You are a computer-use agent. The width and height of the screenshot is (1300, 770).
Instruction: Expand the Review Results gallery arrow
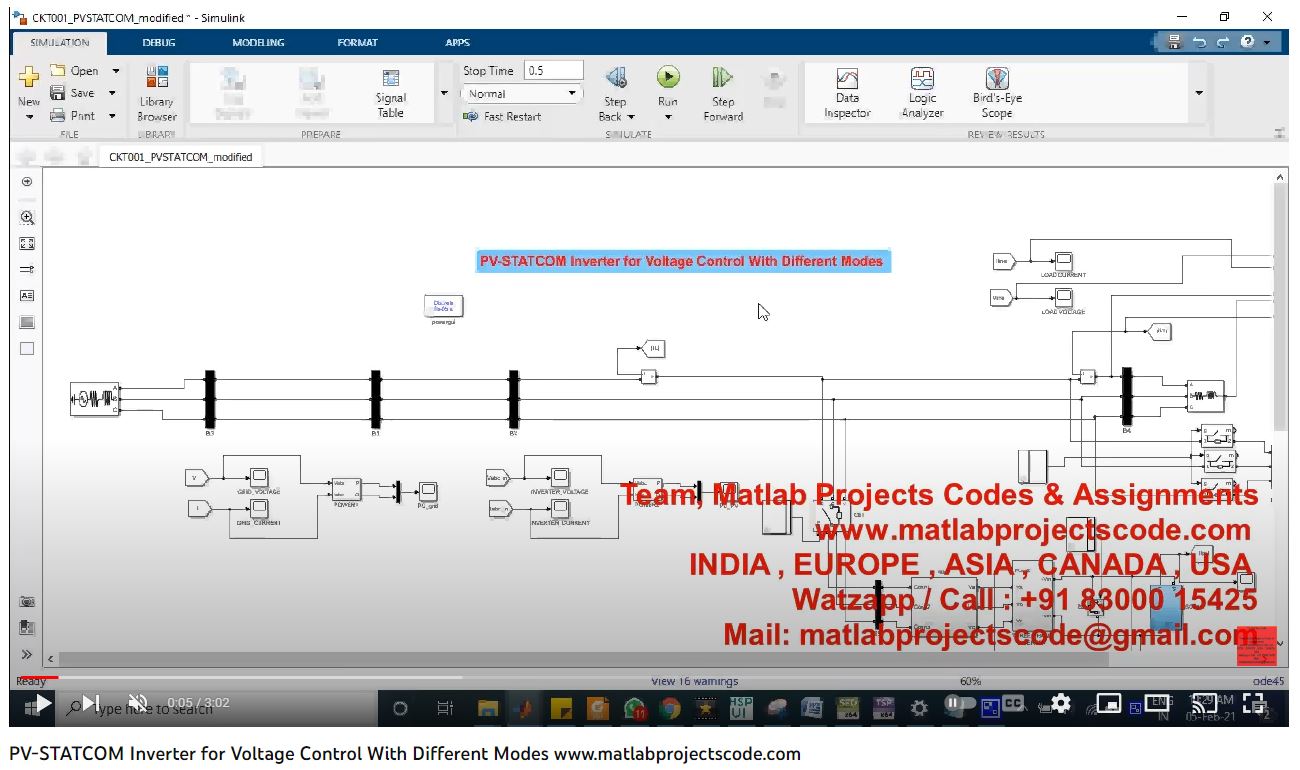[x=1199, y=94]
